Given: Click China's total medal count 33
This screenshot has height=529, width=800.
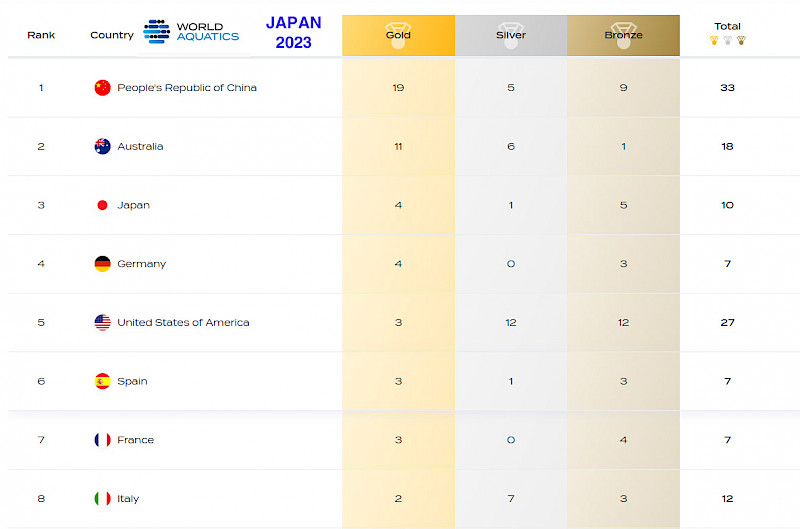Looking at the screenshot, I should [x=727, y=88].
